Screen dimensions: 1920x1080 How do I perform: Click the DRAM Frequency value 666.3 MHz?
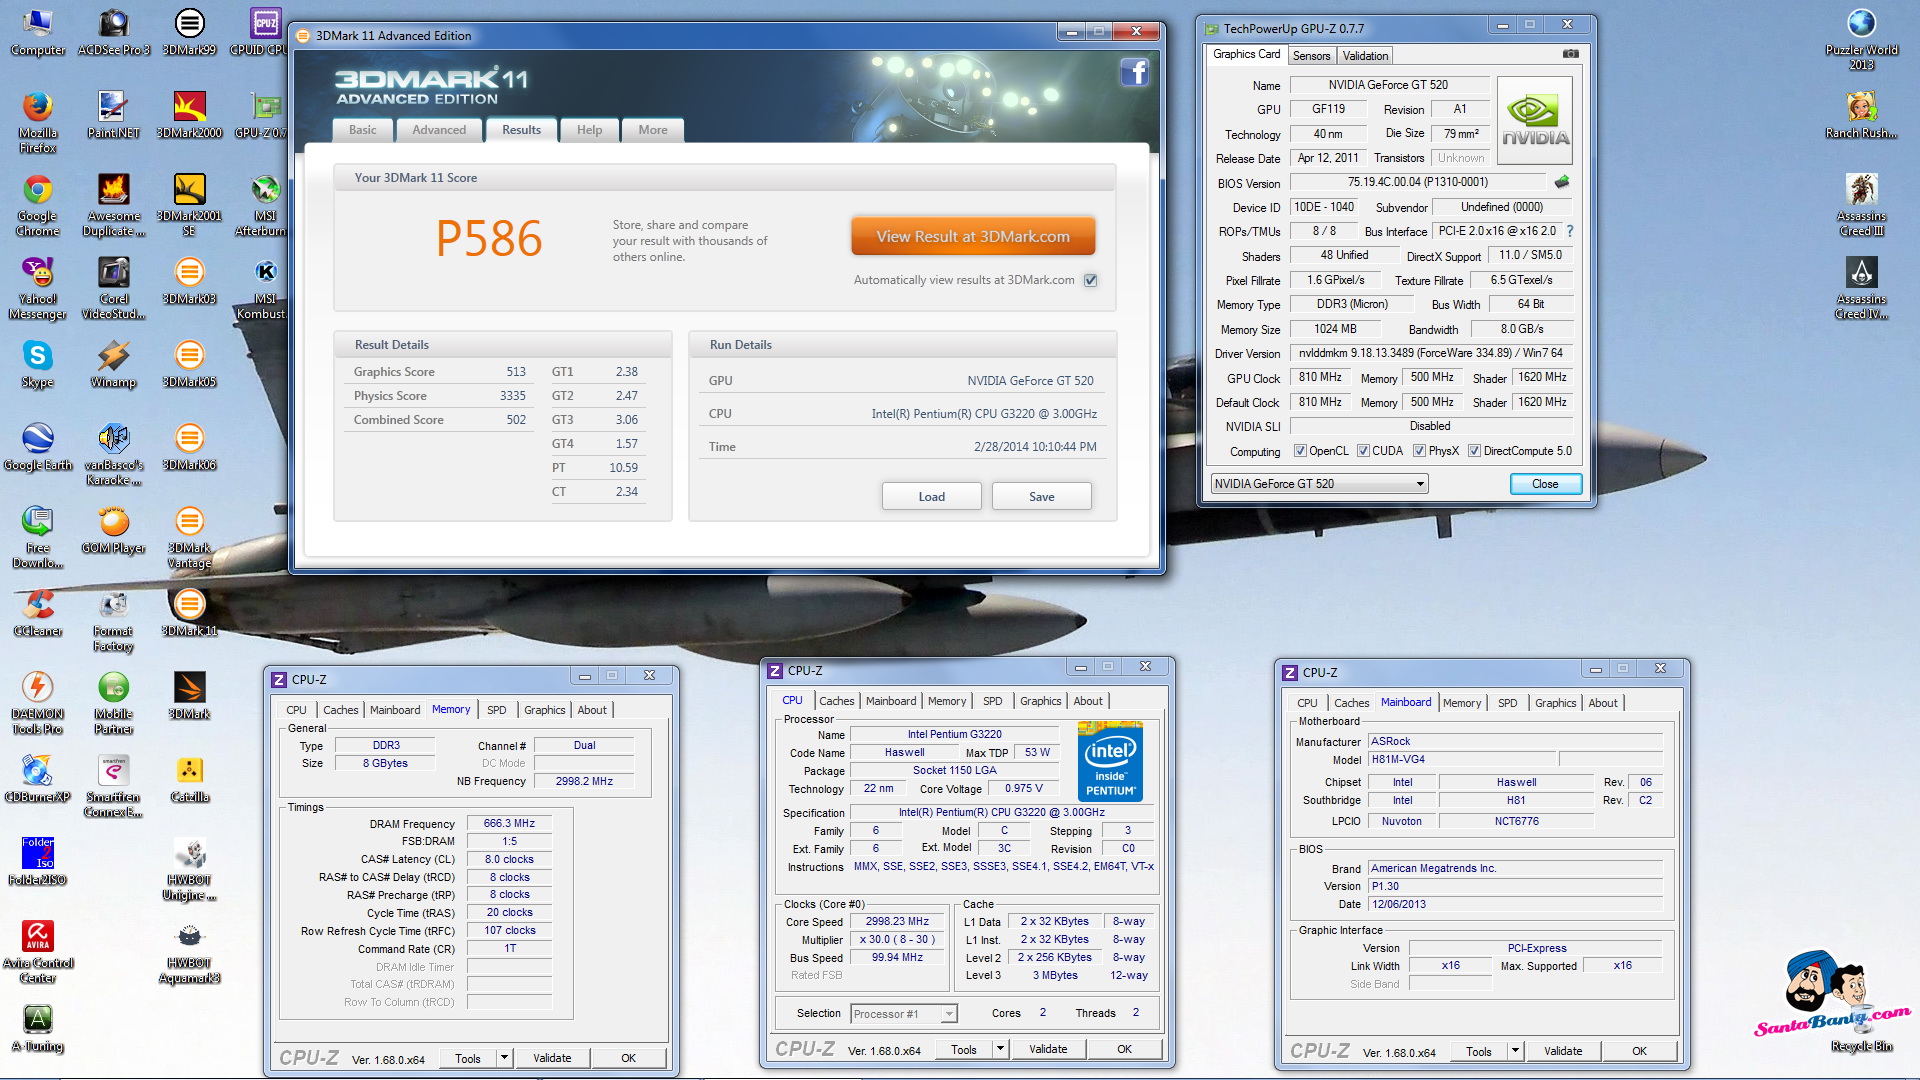509,824
